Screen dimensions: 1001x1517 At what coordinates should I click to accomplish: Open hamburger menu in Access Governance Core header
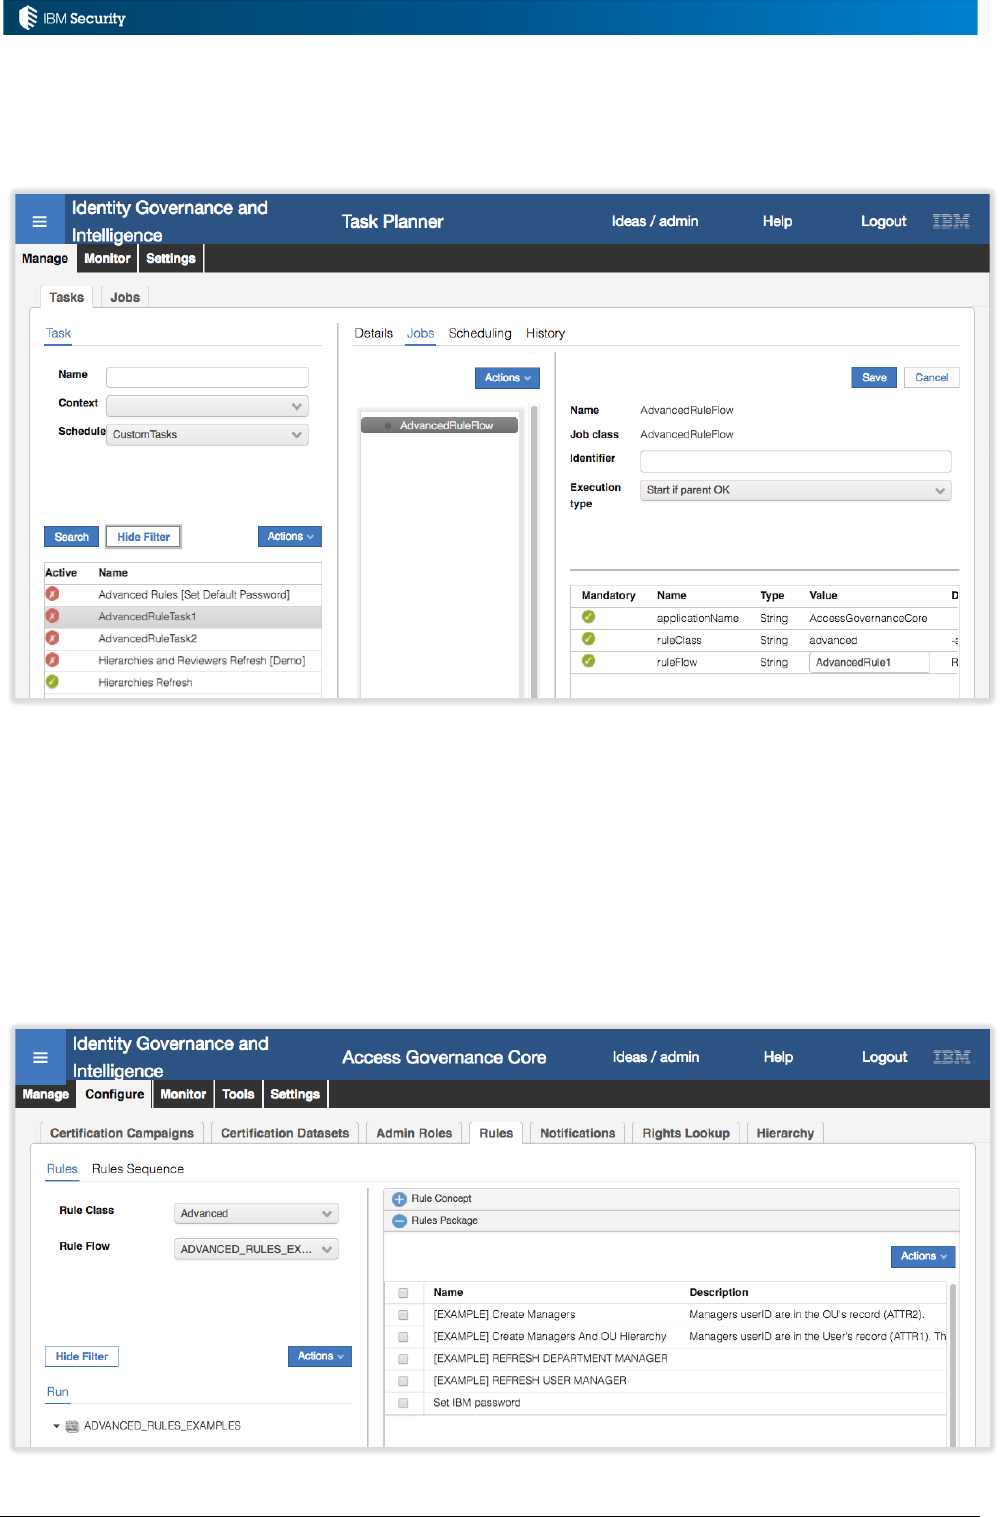coord(40,1057)
